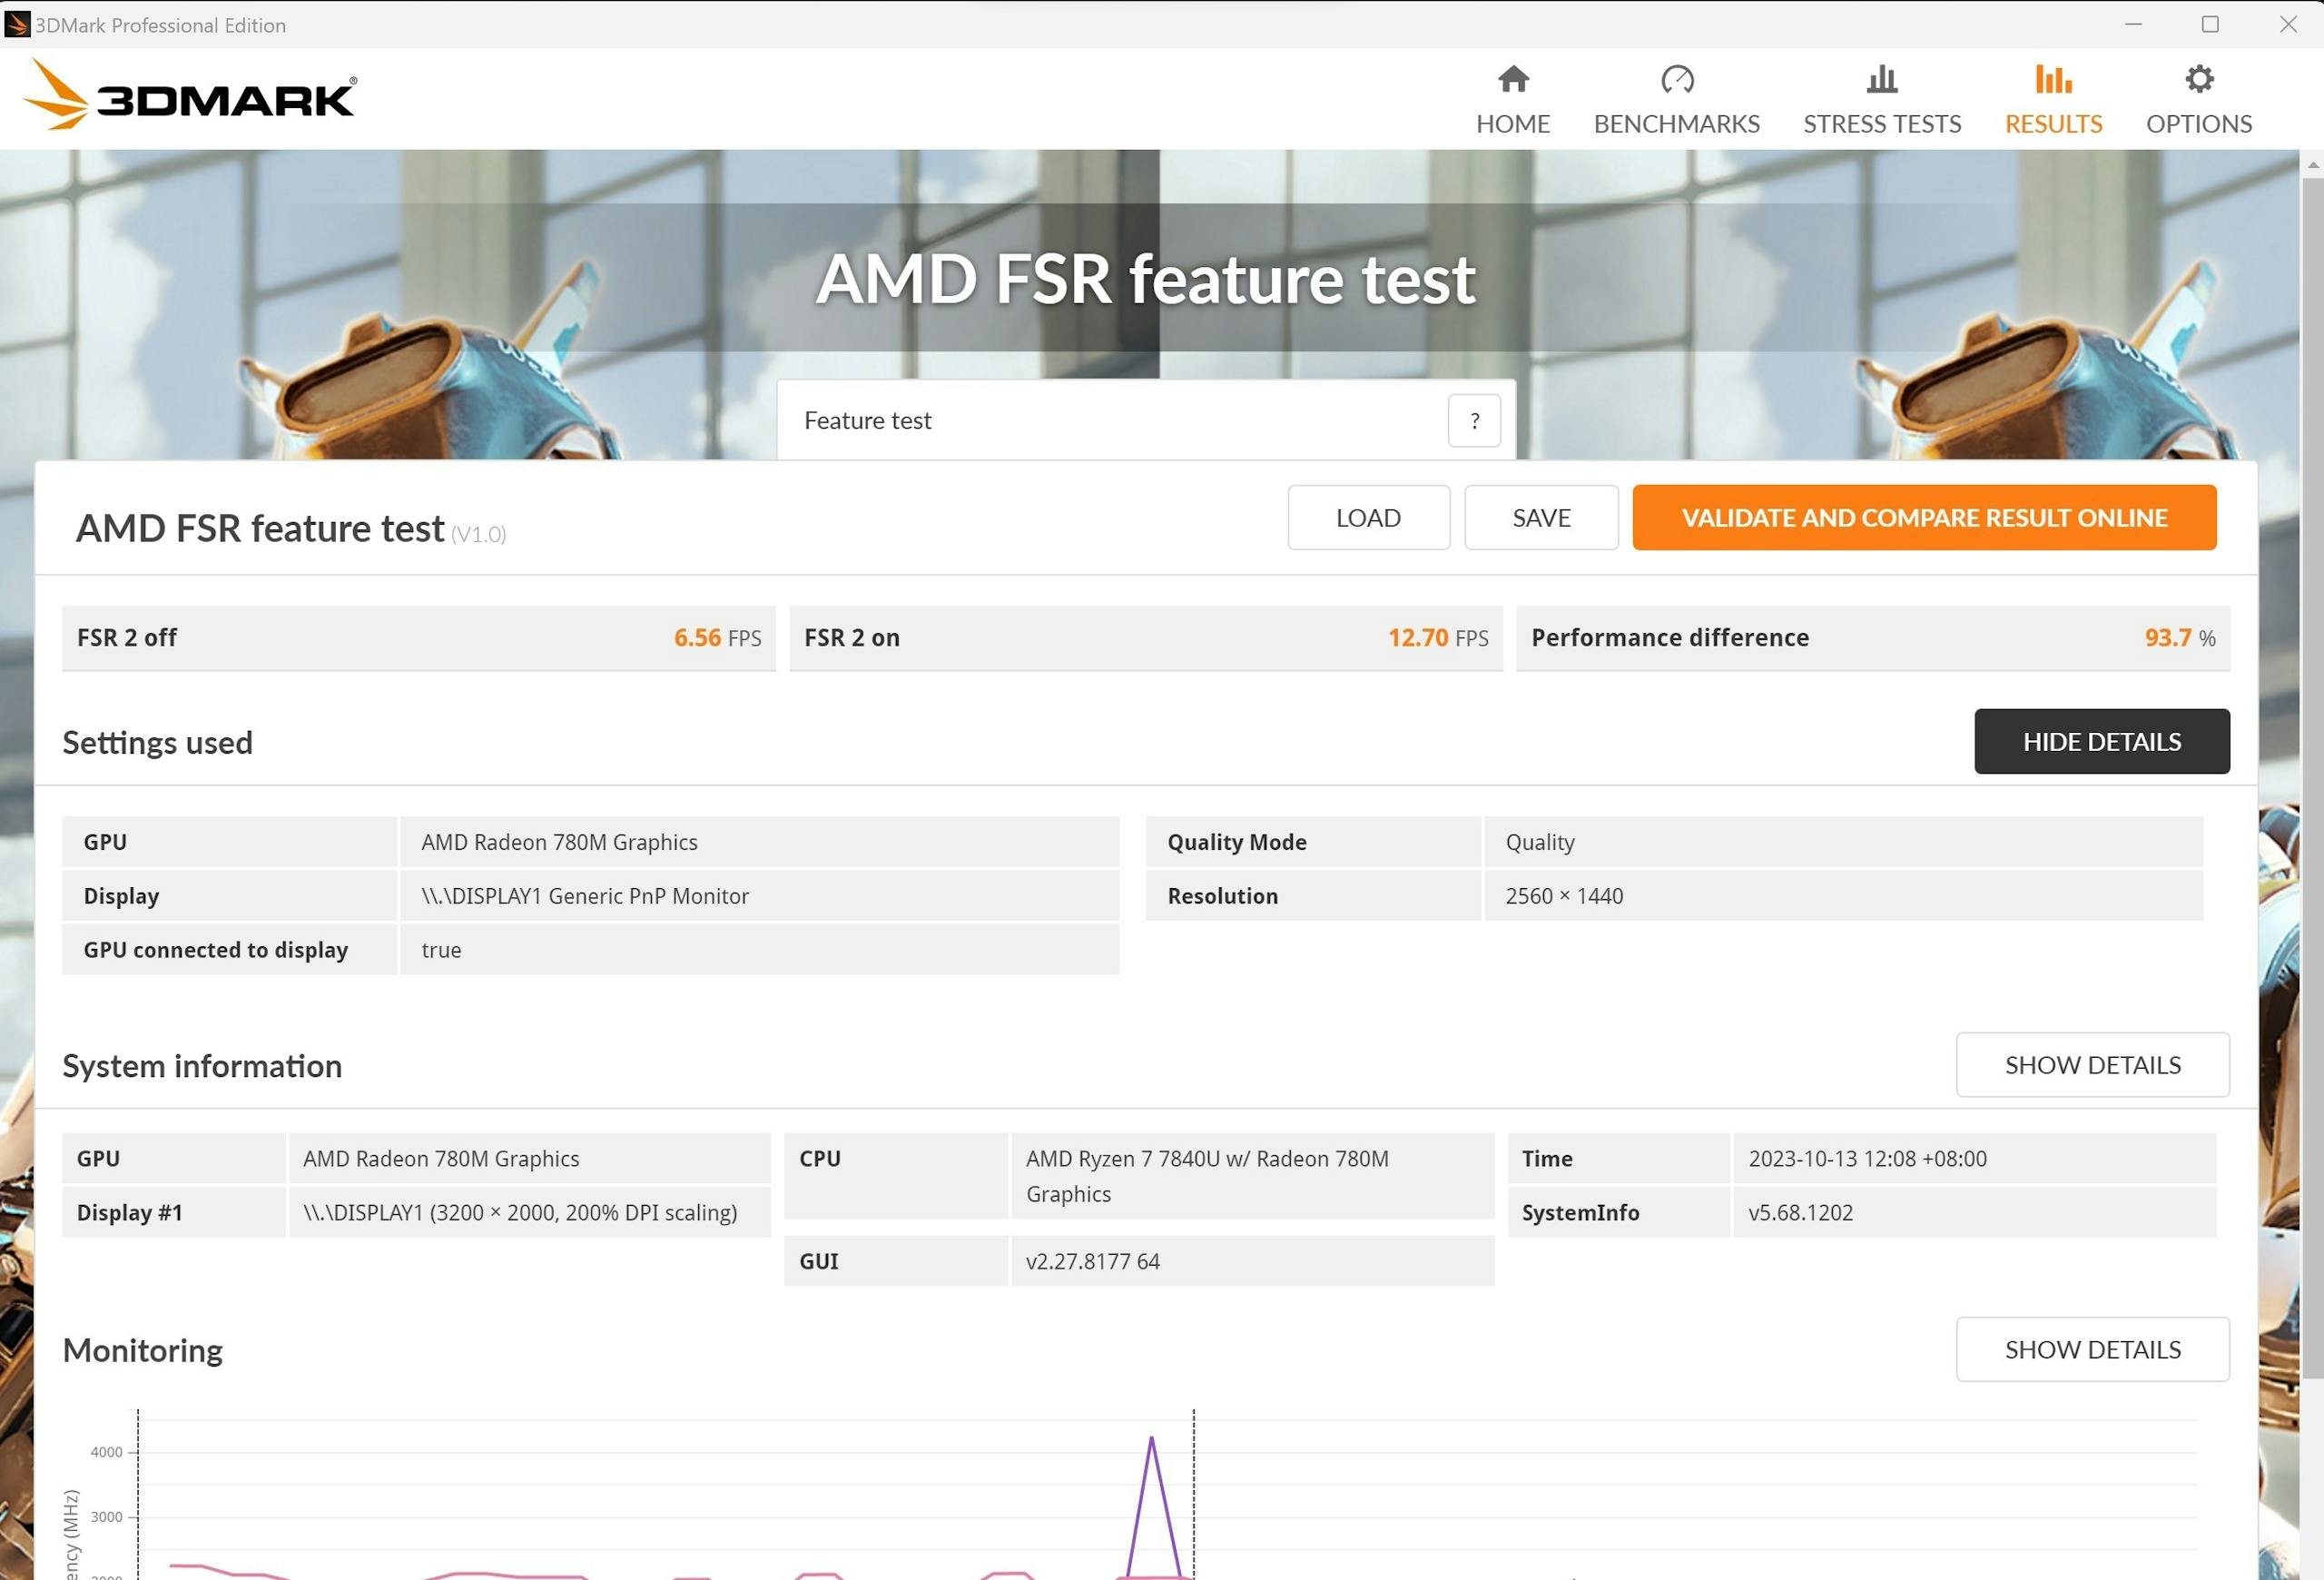2324x1580 pixels.
Task: Click the Home house icon
Action: 1513,79
